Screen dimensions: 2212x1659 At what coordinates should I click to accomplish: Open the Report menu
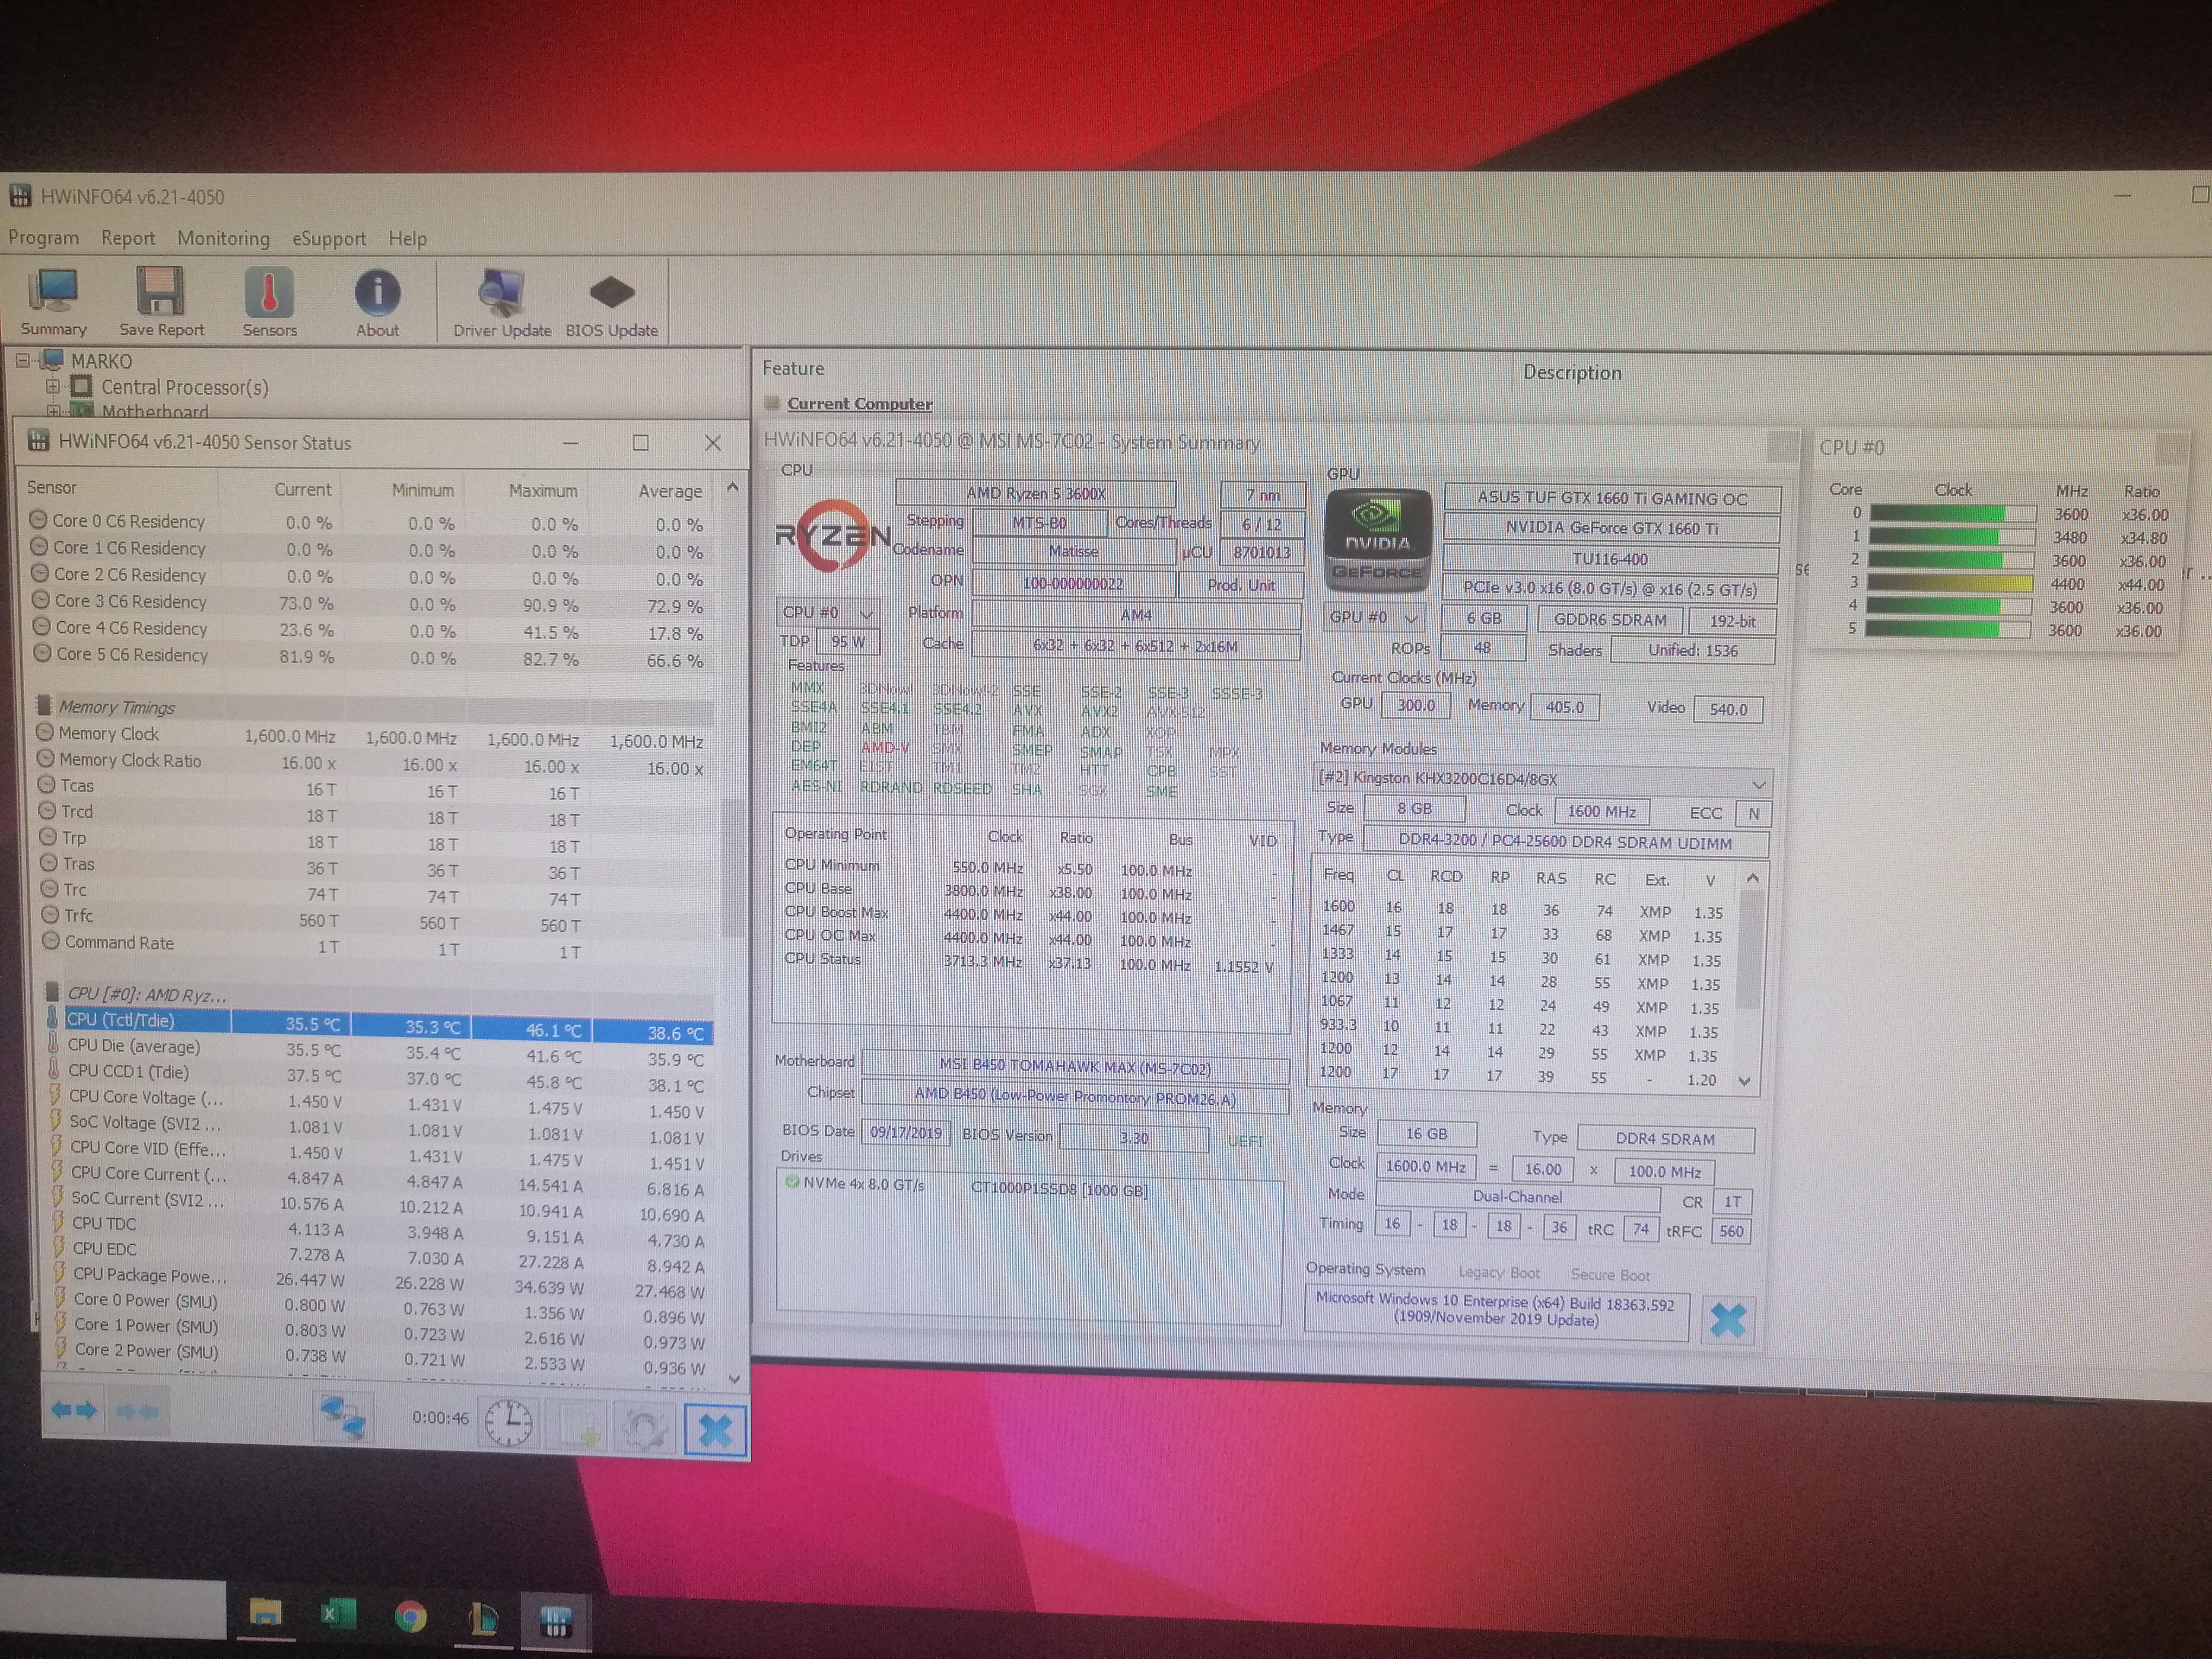(x=128, y=238)
